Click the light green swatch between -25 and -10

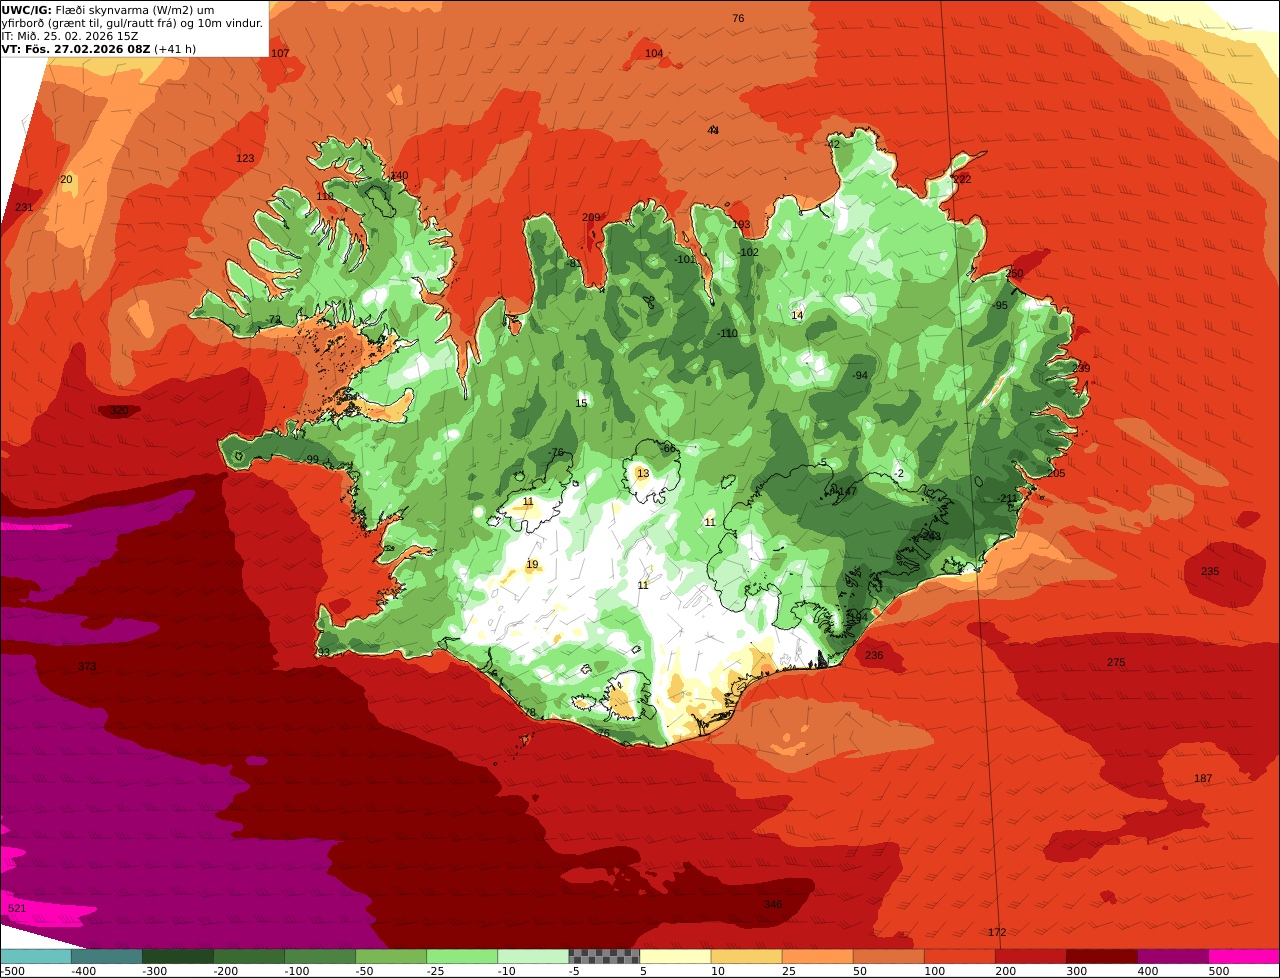(461, 956)
